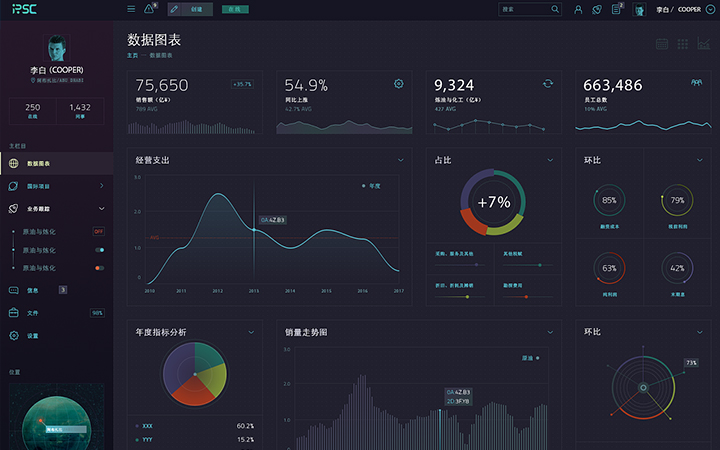Click the rocket icon for 业务跟踪

pos(13,208)
